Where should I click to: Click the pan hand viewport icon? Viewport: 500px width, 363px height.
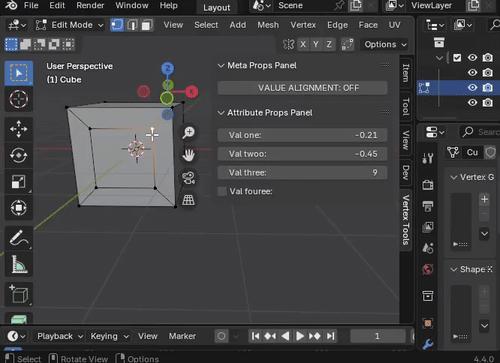click(189, 155)
